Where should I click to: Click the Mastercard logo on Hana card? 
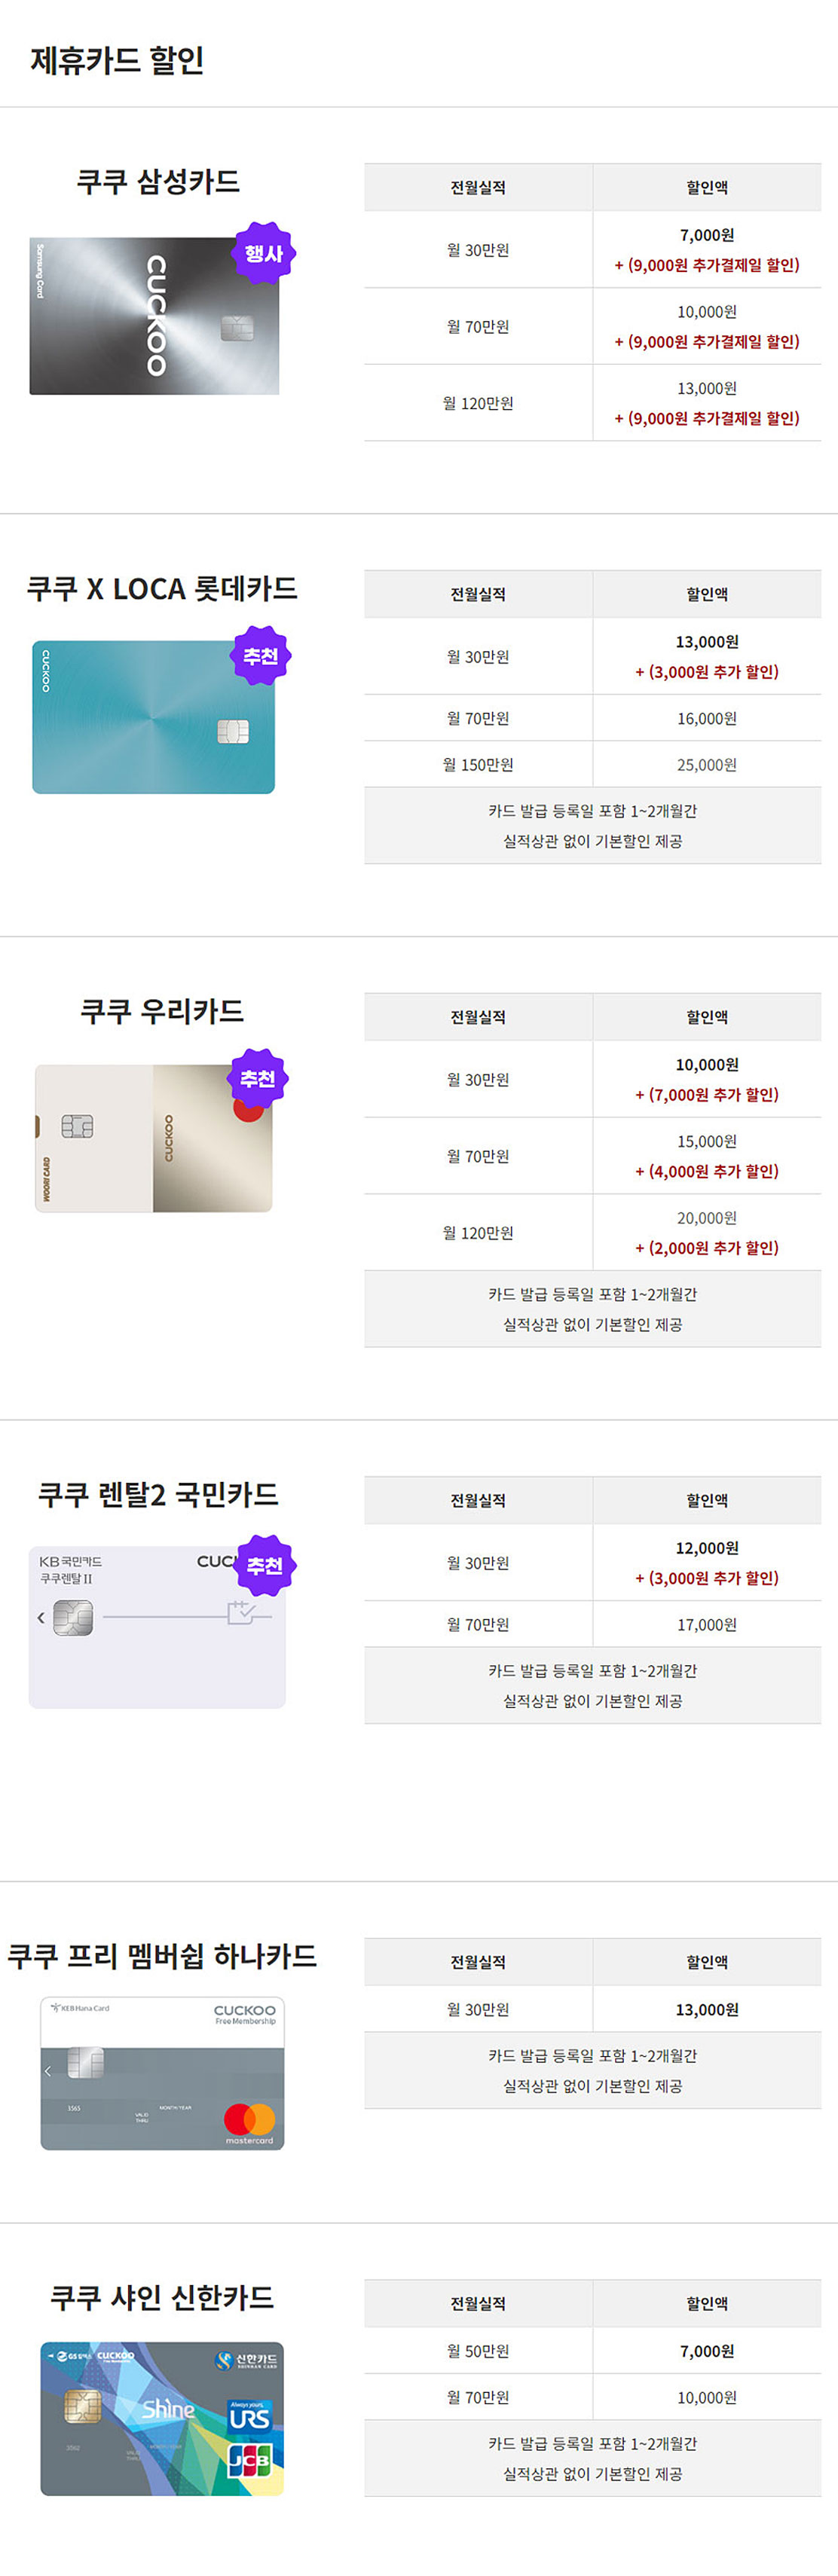250,2123
